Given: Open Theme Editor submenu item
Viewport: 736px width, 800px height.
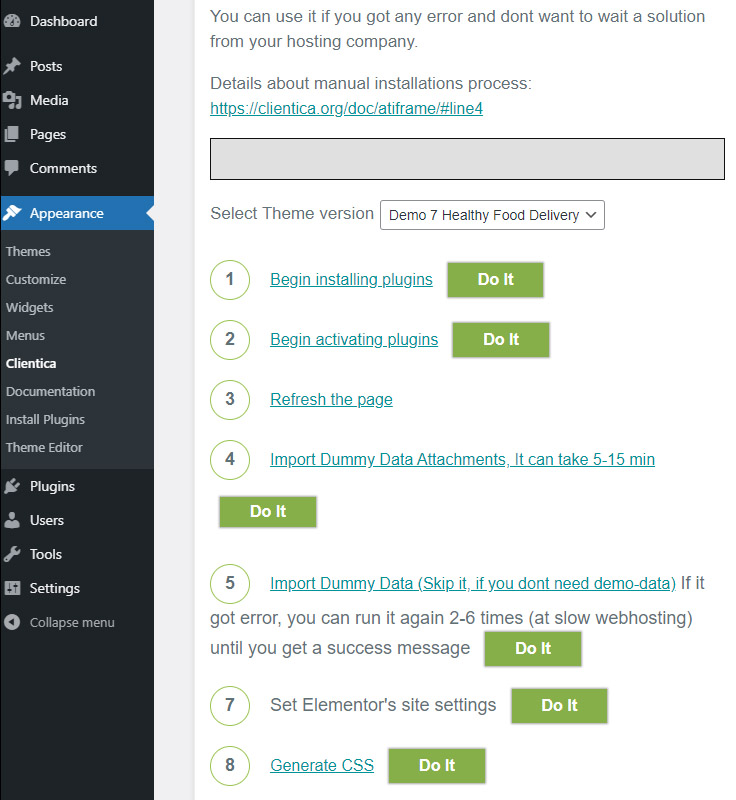Looking at the screenshot, I should (44, 447).
